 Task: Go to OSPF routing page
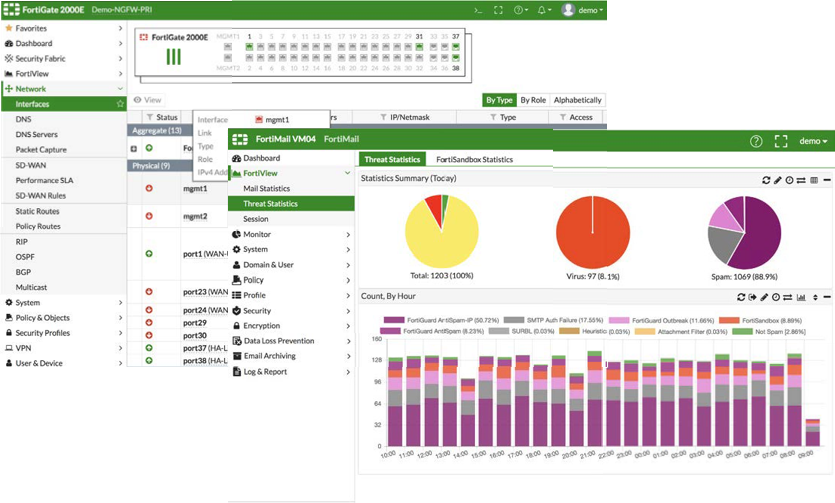(25, 257)
